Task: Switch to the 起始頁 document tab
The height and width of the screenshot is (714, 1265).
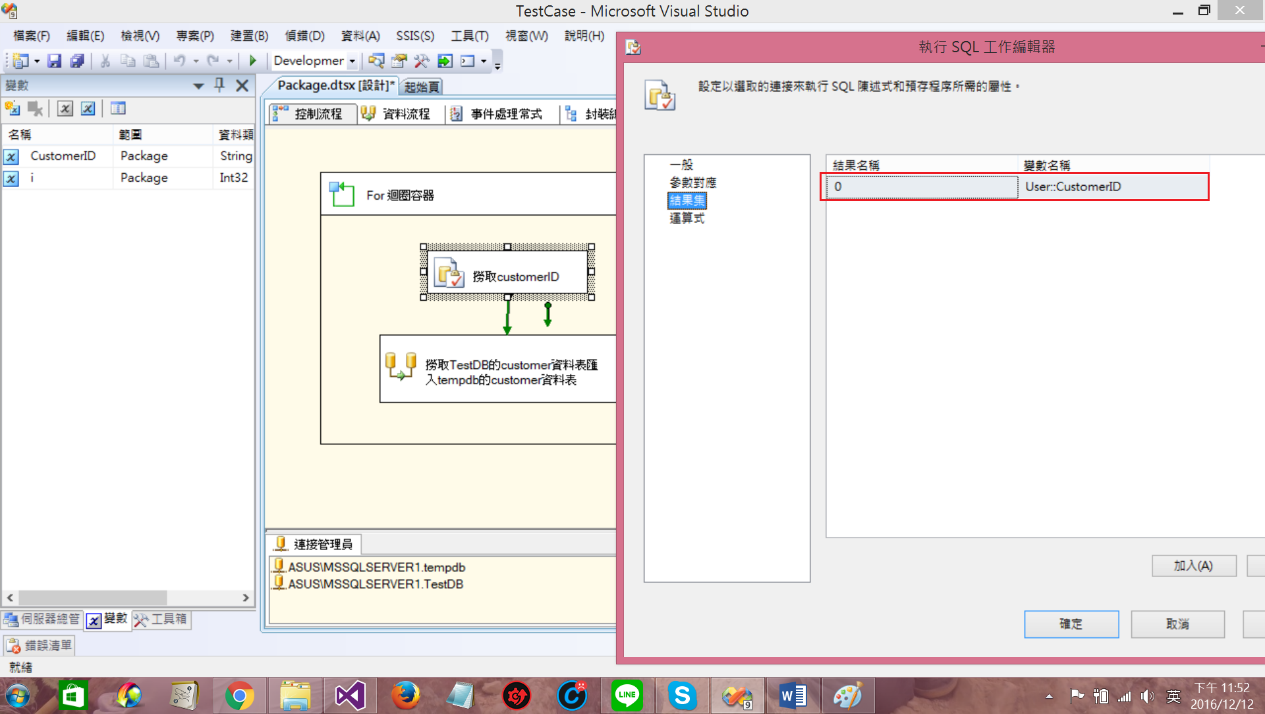Action: coord(423,87)
